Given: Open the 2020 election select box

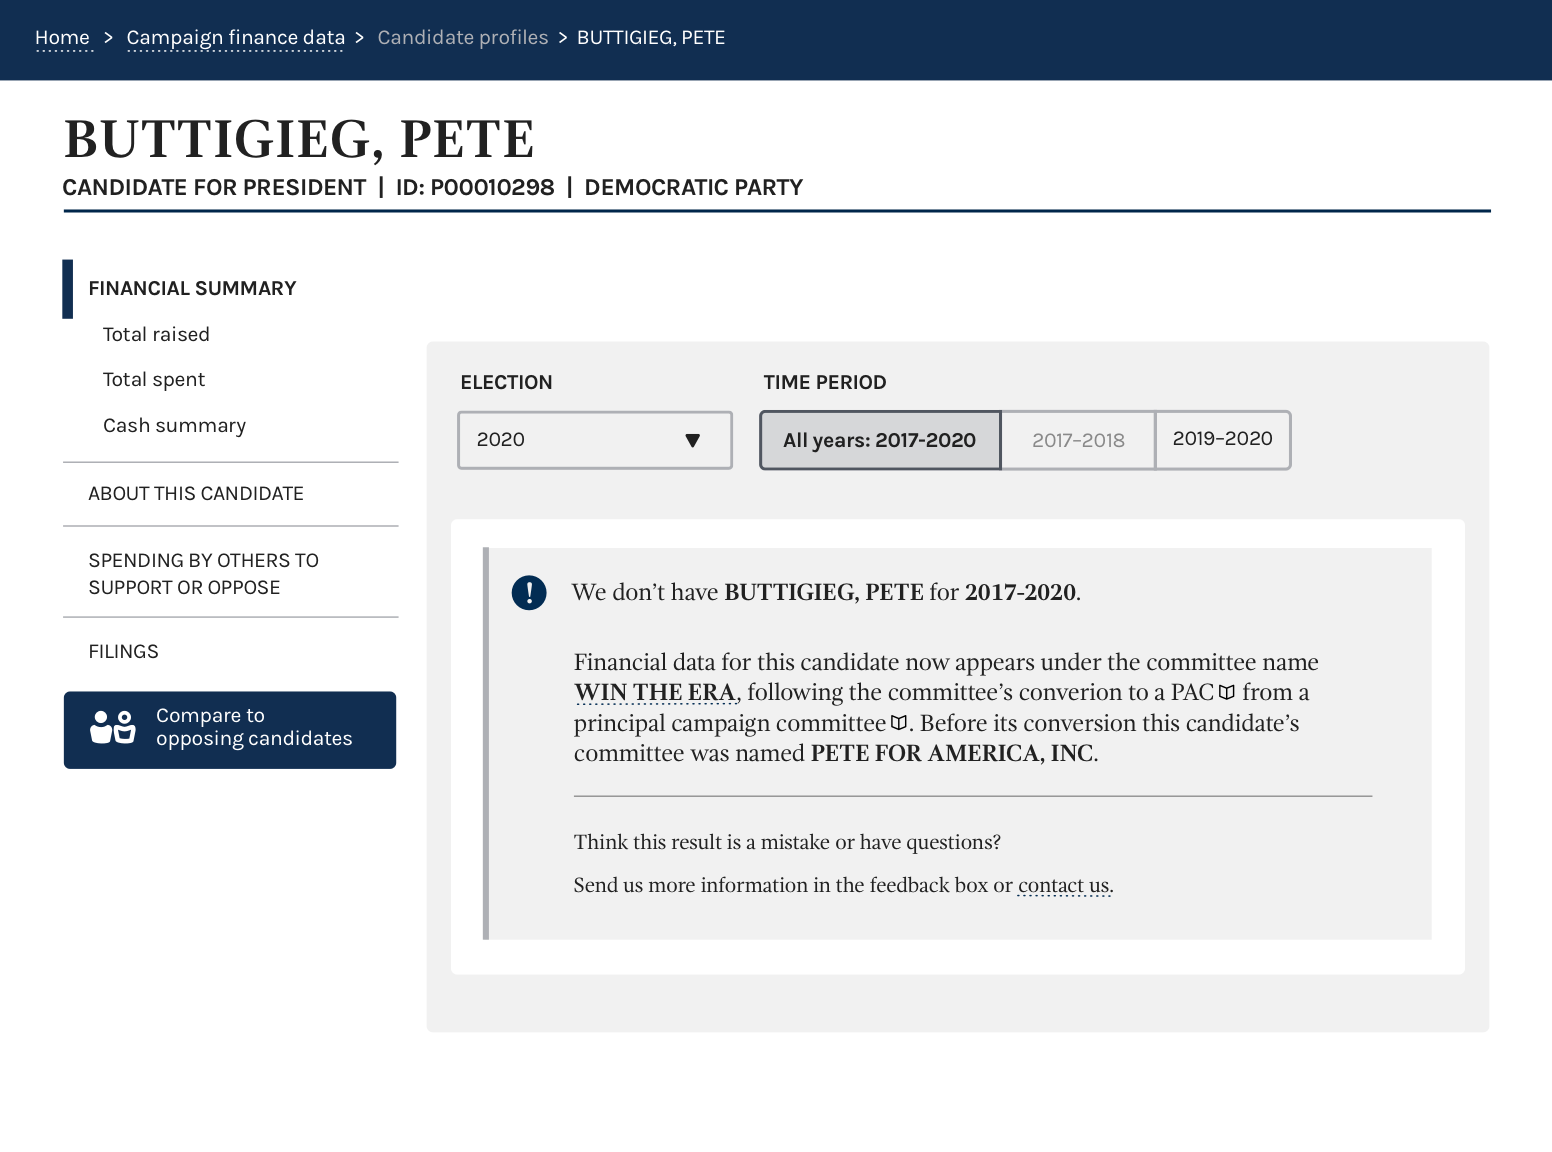Looking at the screenshot, I should point(595,440).
